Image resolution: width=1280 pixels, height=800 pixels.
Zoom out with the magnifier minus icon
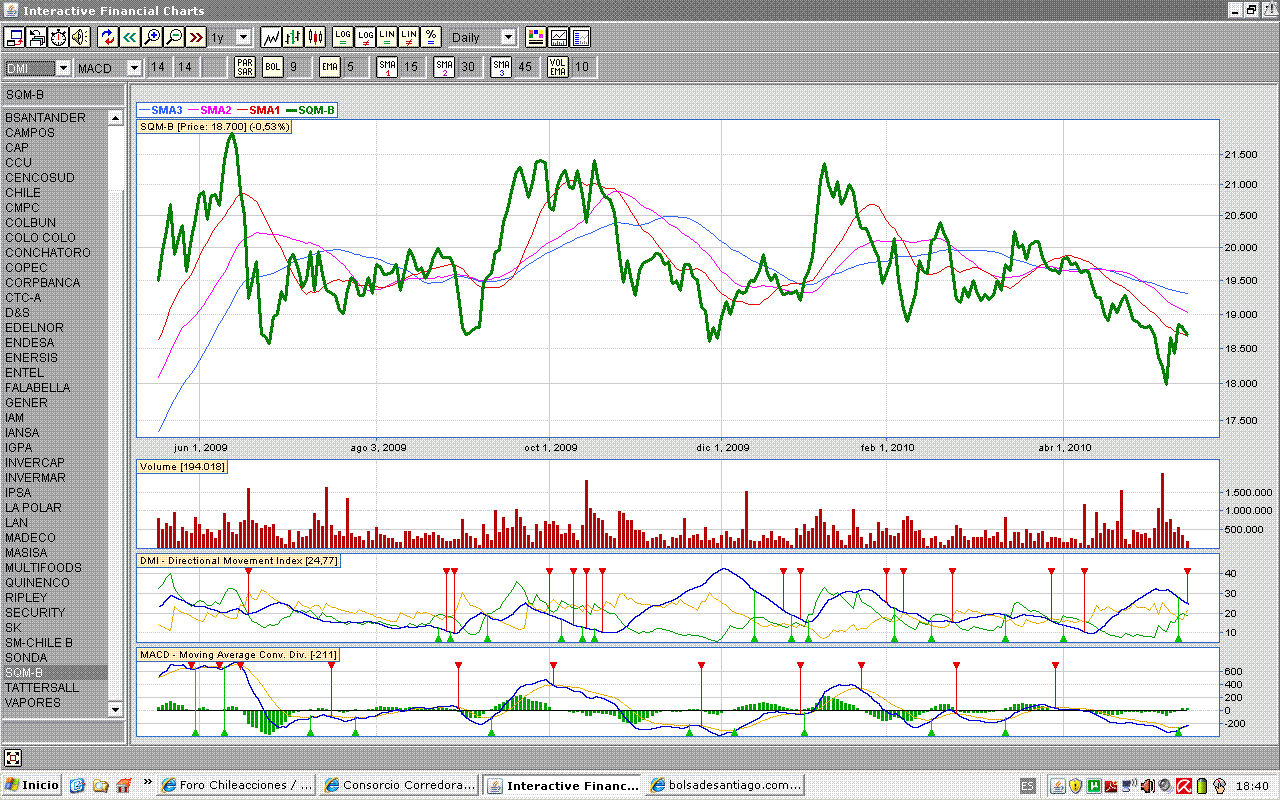tap(174, 37)
